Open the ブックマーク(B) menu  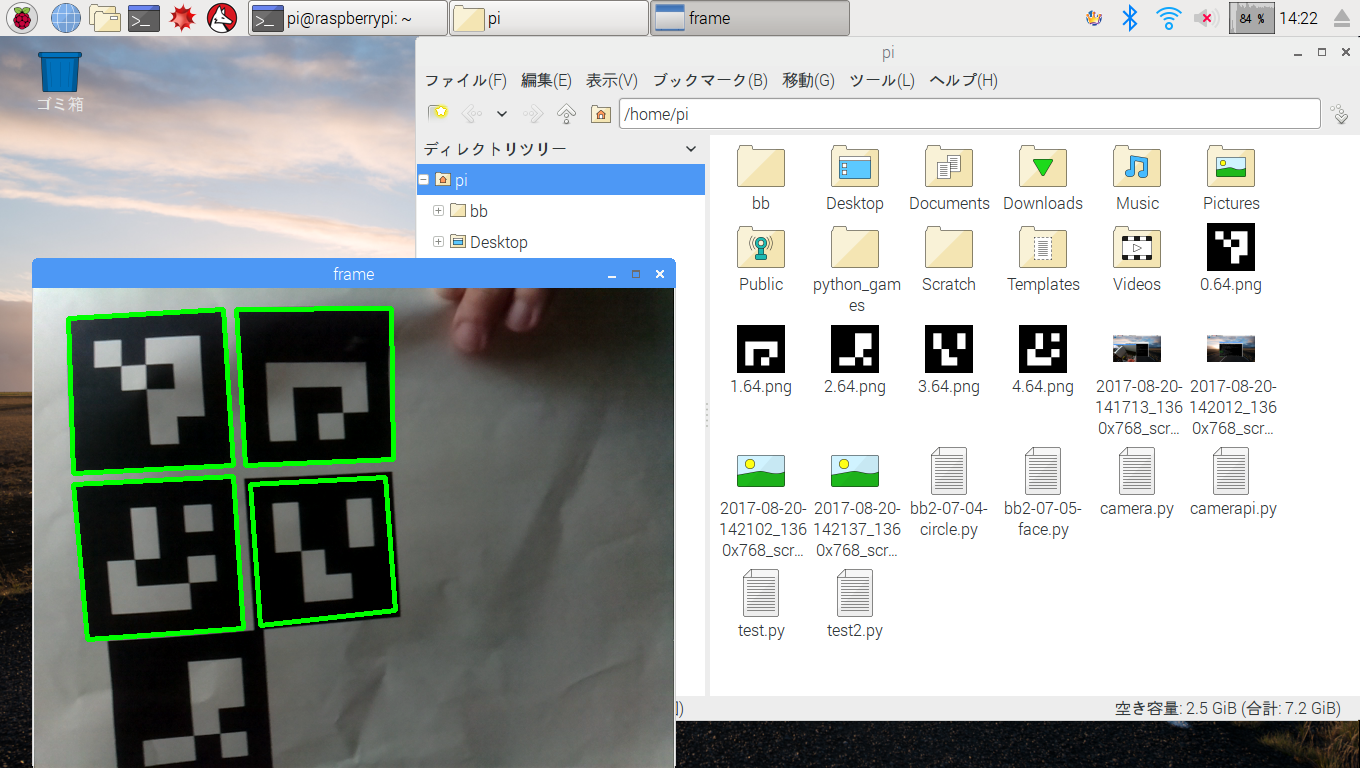click(710, 80)
